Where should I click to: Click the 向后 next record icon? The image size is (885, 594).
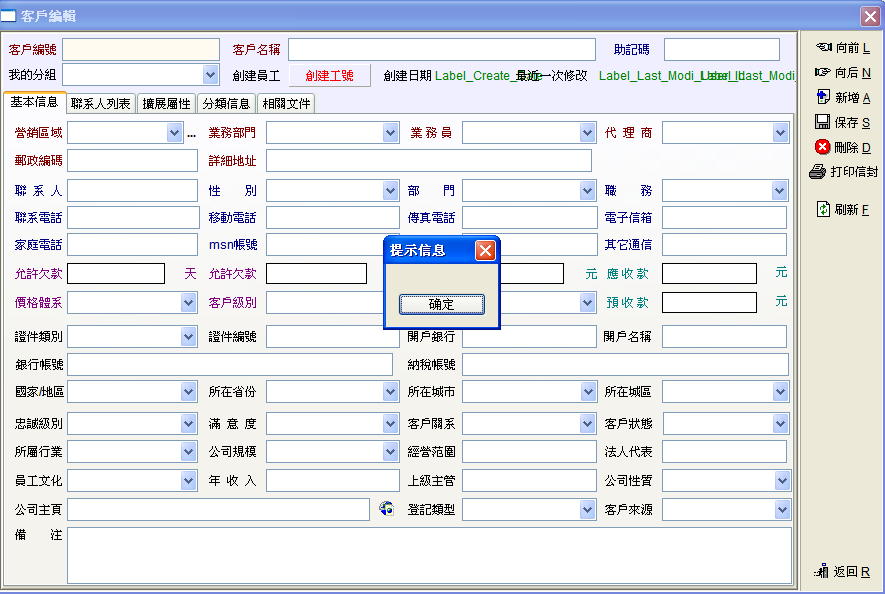coord(823,72)
